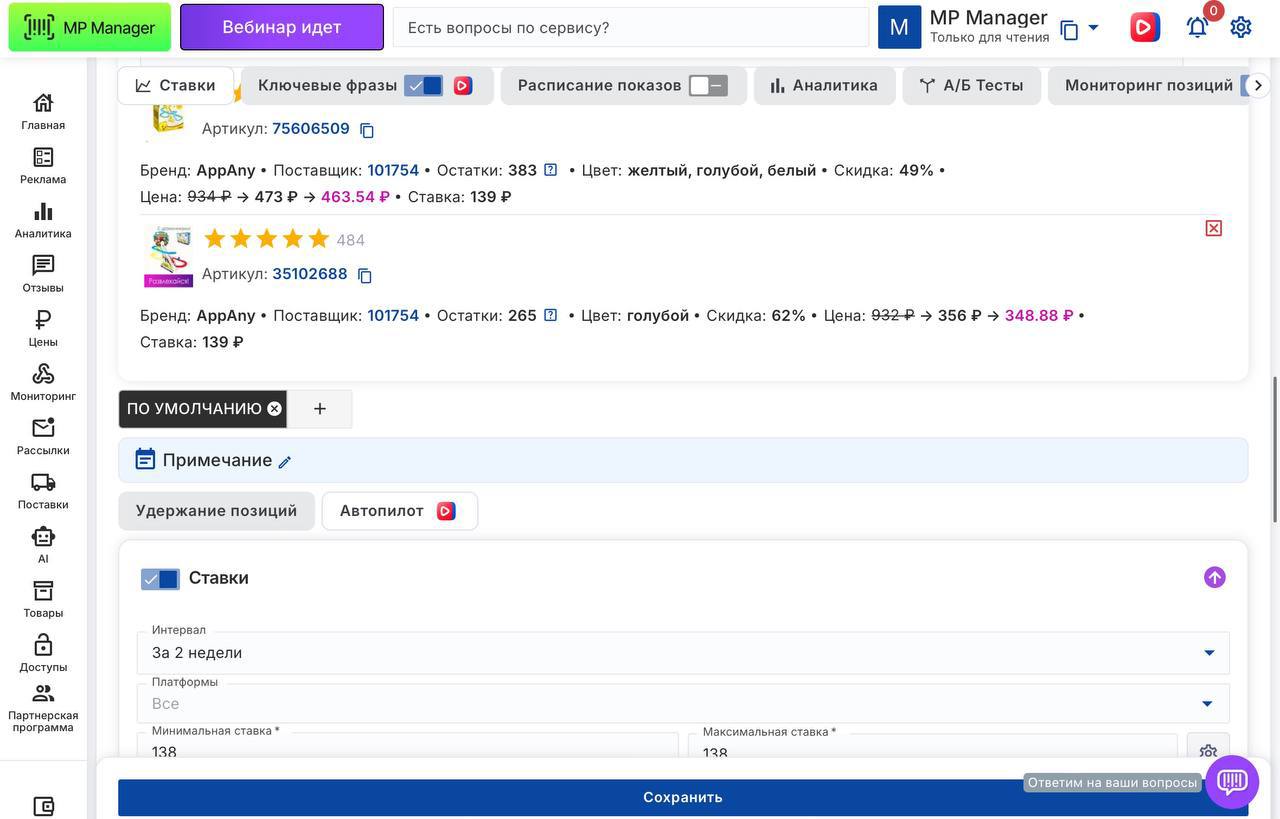This screenshot has width=1280, height=819.
Task: Open supplier link 101754
Action: point(393,170)
